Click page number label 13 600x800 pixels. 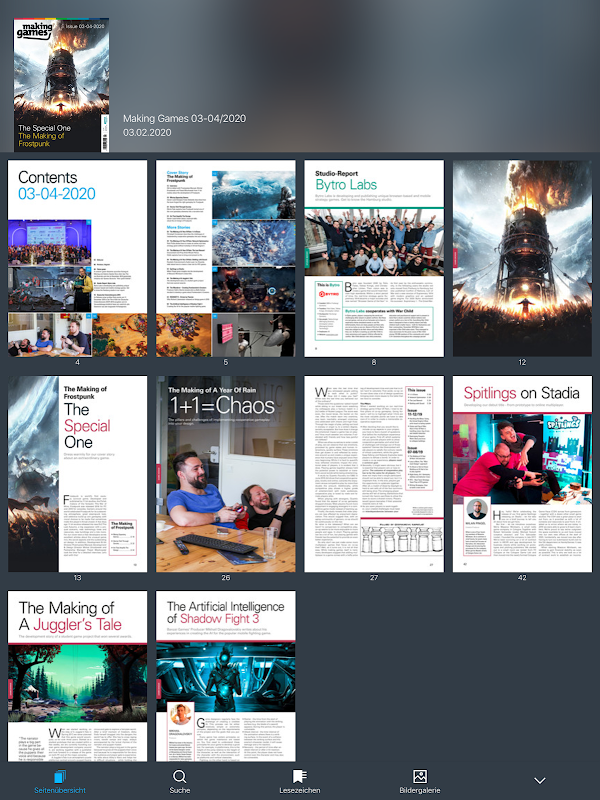coord(78,578)
